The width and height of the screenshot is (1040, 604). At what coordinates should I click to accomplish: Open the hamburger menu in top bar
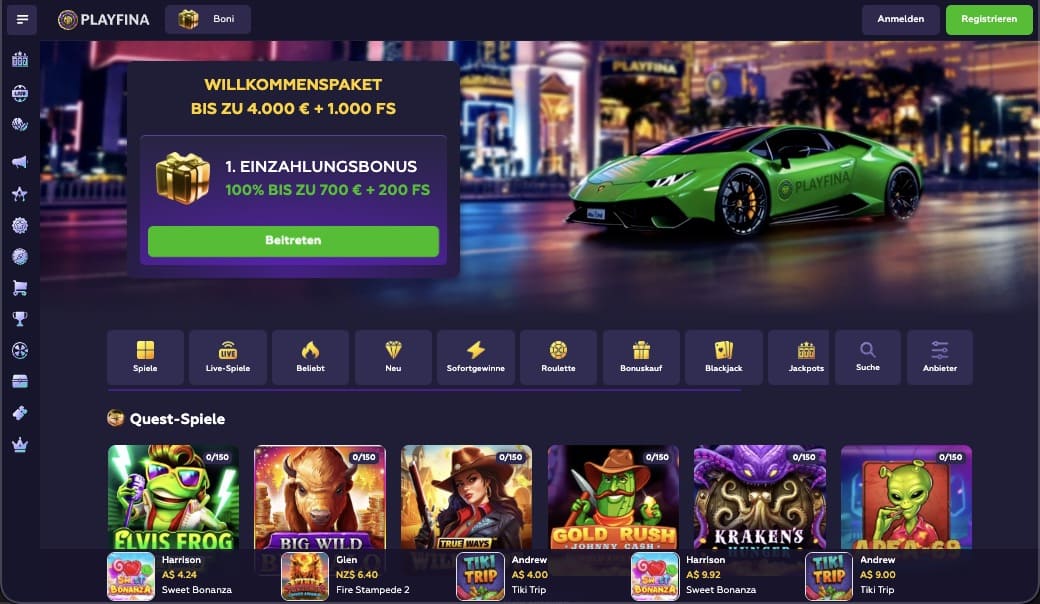tap(22, 19)
